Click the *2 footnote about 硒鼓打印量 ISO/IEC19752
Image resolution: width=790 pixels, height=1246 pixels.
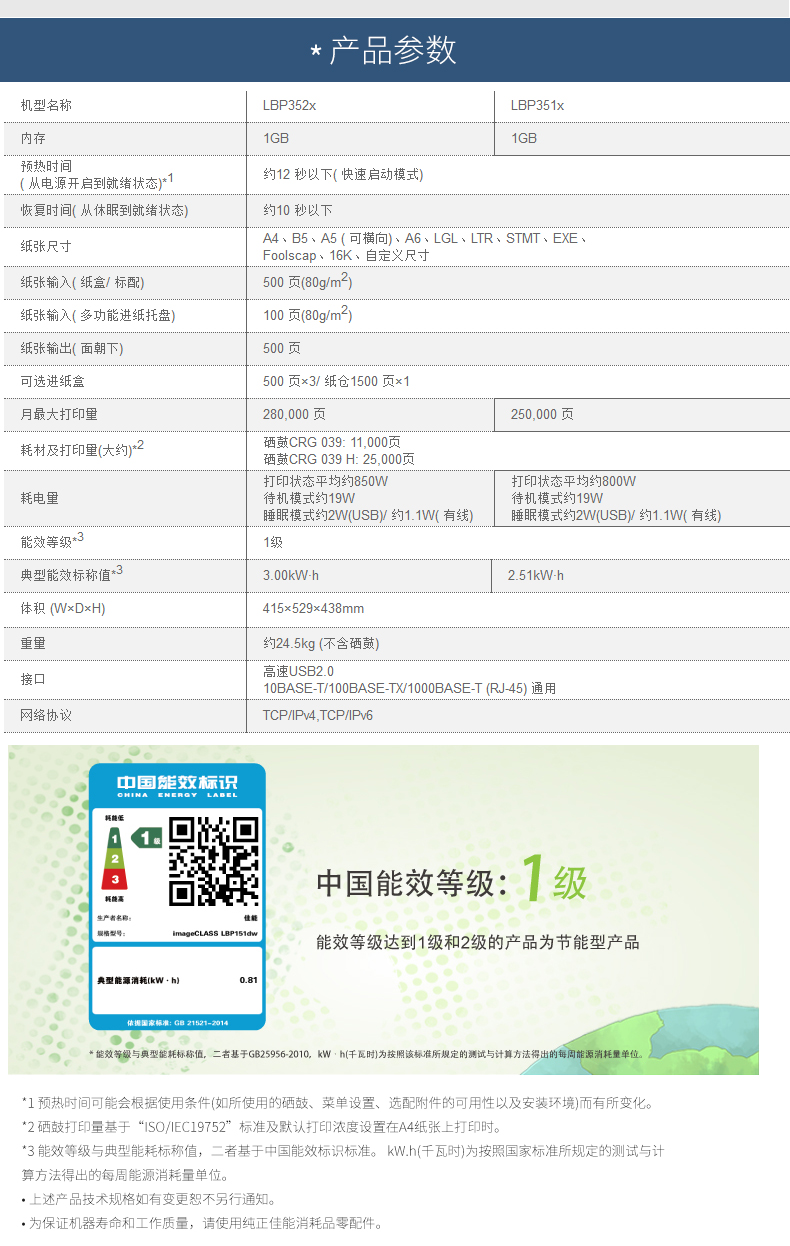(x=262, y=1127)
